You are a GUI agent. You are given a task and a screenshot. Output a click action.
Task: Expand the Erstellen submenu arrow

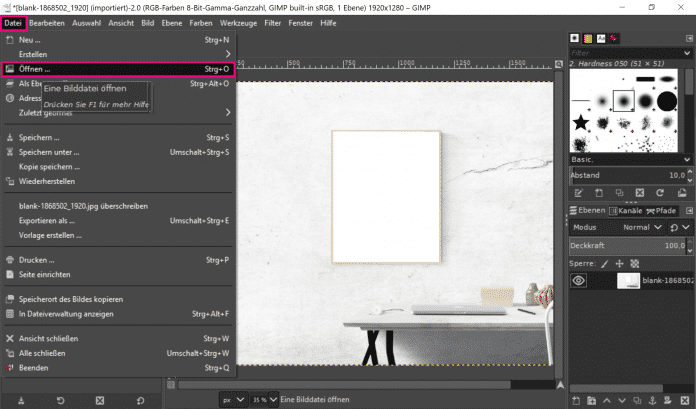(x=228, y=54)
